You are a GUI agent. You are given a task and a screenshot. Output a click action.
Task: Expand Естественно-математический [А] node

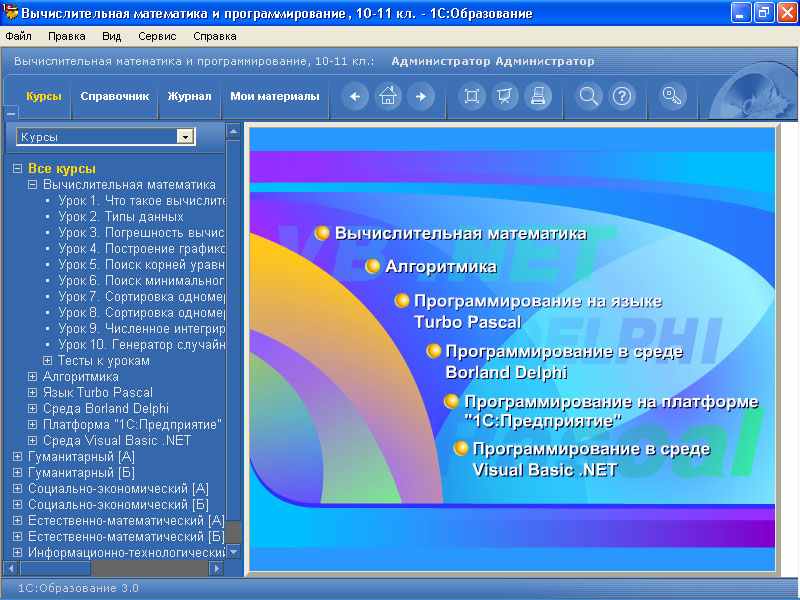coord(18,520)
